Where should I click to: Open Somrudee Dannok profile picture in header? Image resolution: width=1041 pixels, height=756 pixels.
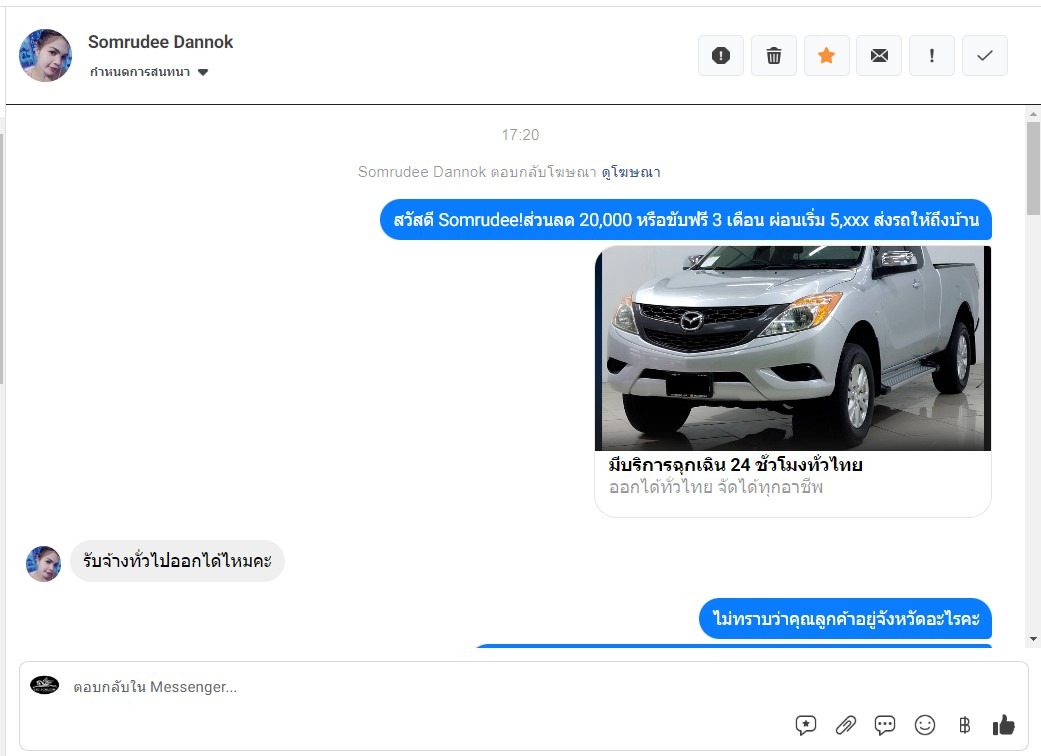(x=45, y=55)
